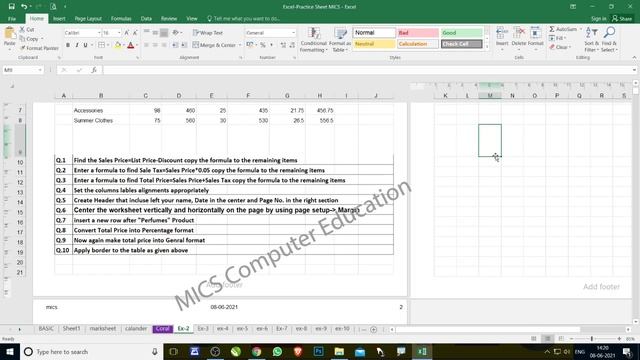Save the workbook from quick access toolbar
Image resolution: width=640 pixels, height=360 pixels.
coord(11,7)
